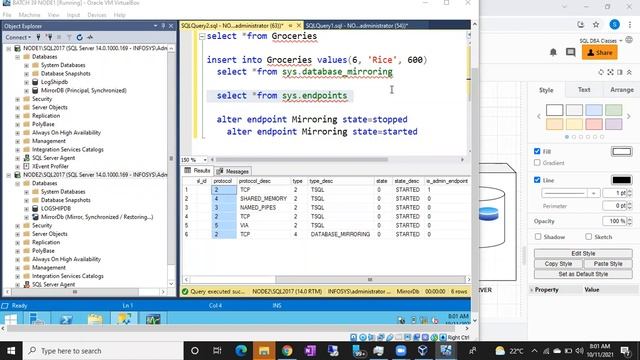Open the VirtualBox cube icon on host taskbar
The height and width of the screenshot is (360, 640).
(423, 351)
